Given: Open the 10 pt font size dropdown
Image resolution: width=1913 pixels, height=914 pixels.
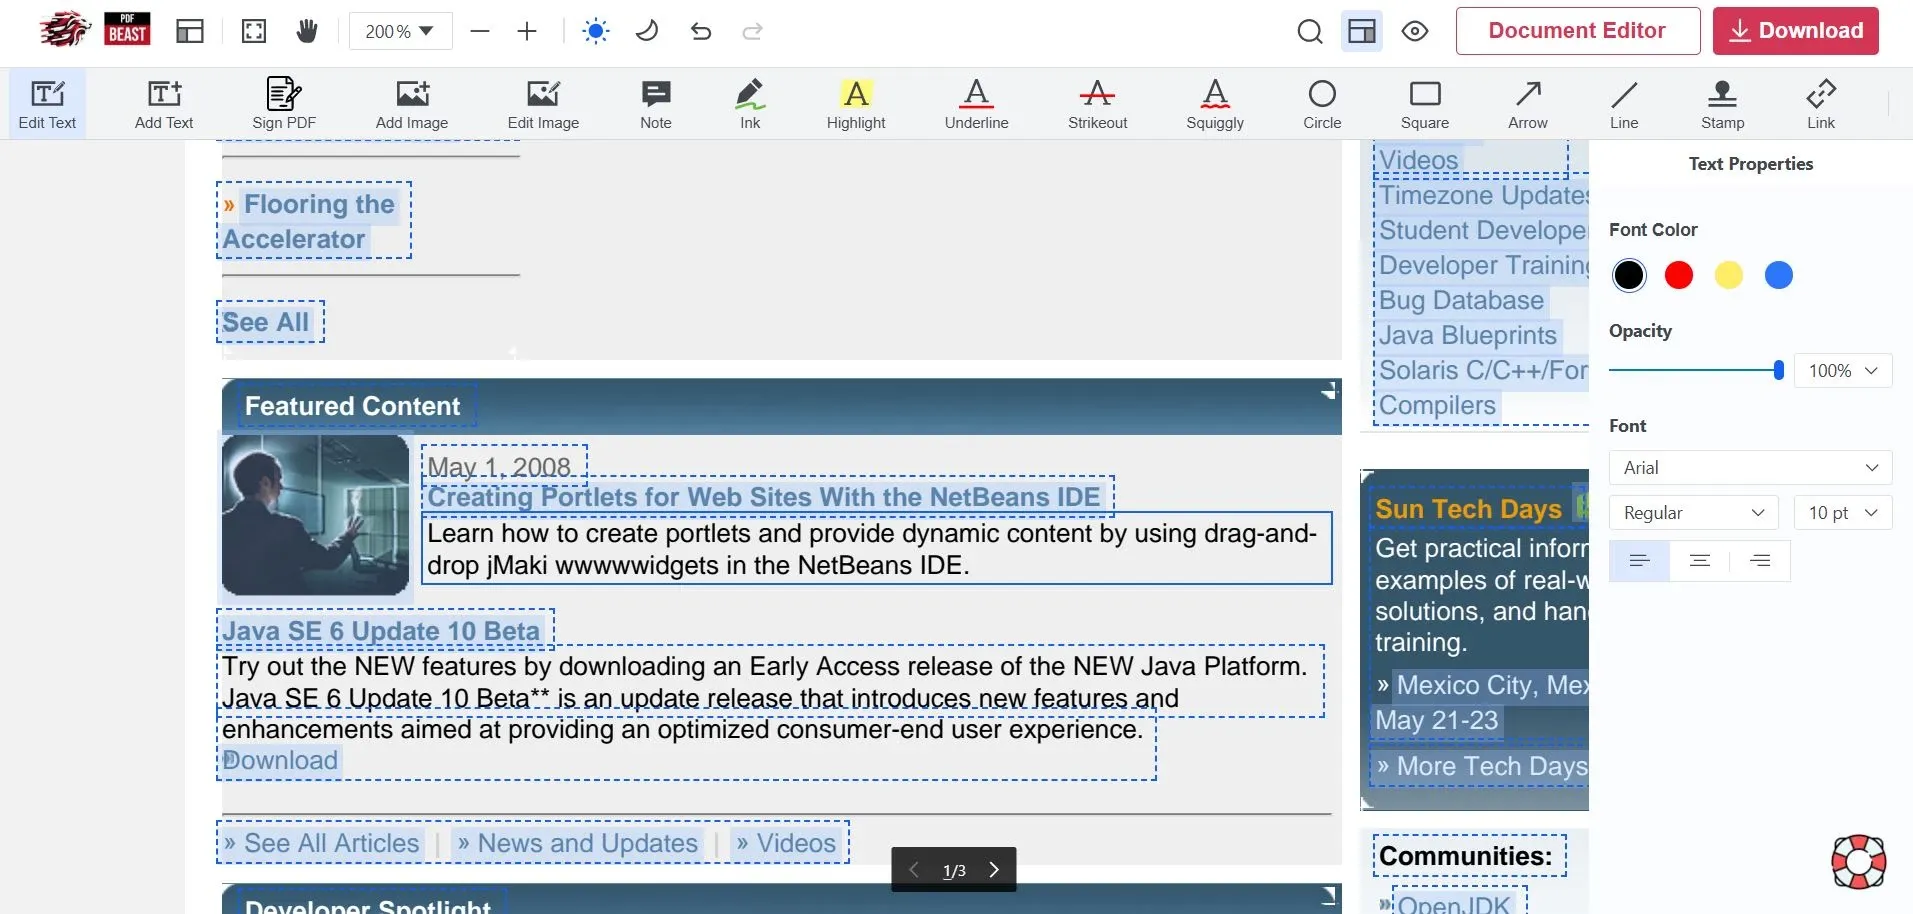Looking at the screenshot, I should (x=1842, y=513).
